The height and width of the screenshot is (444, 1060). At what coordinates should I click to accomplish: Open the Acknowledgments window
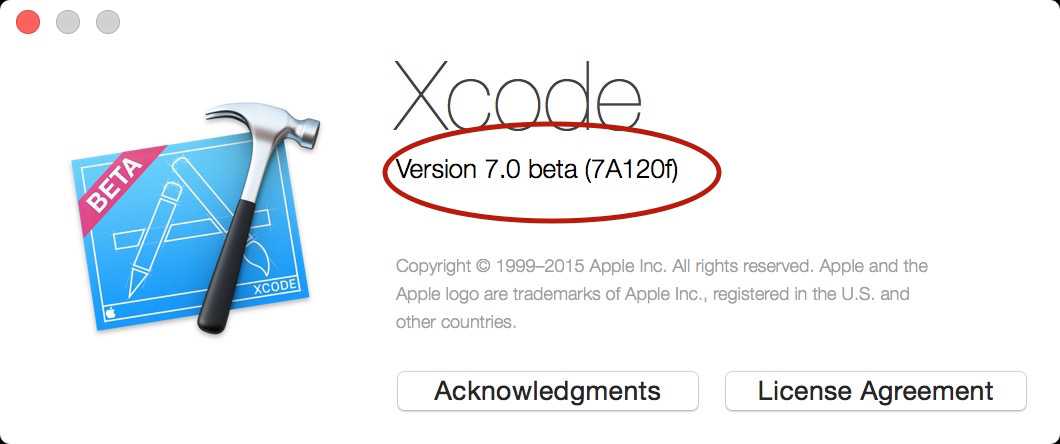[x=547, y=391]
